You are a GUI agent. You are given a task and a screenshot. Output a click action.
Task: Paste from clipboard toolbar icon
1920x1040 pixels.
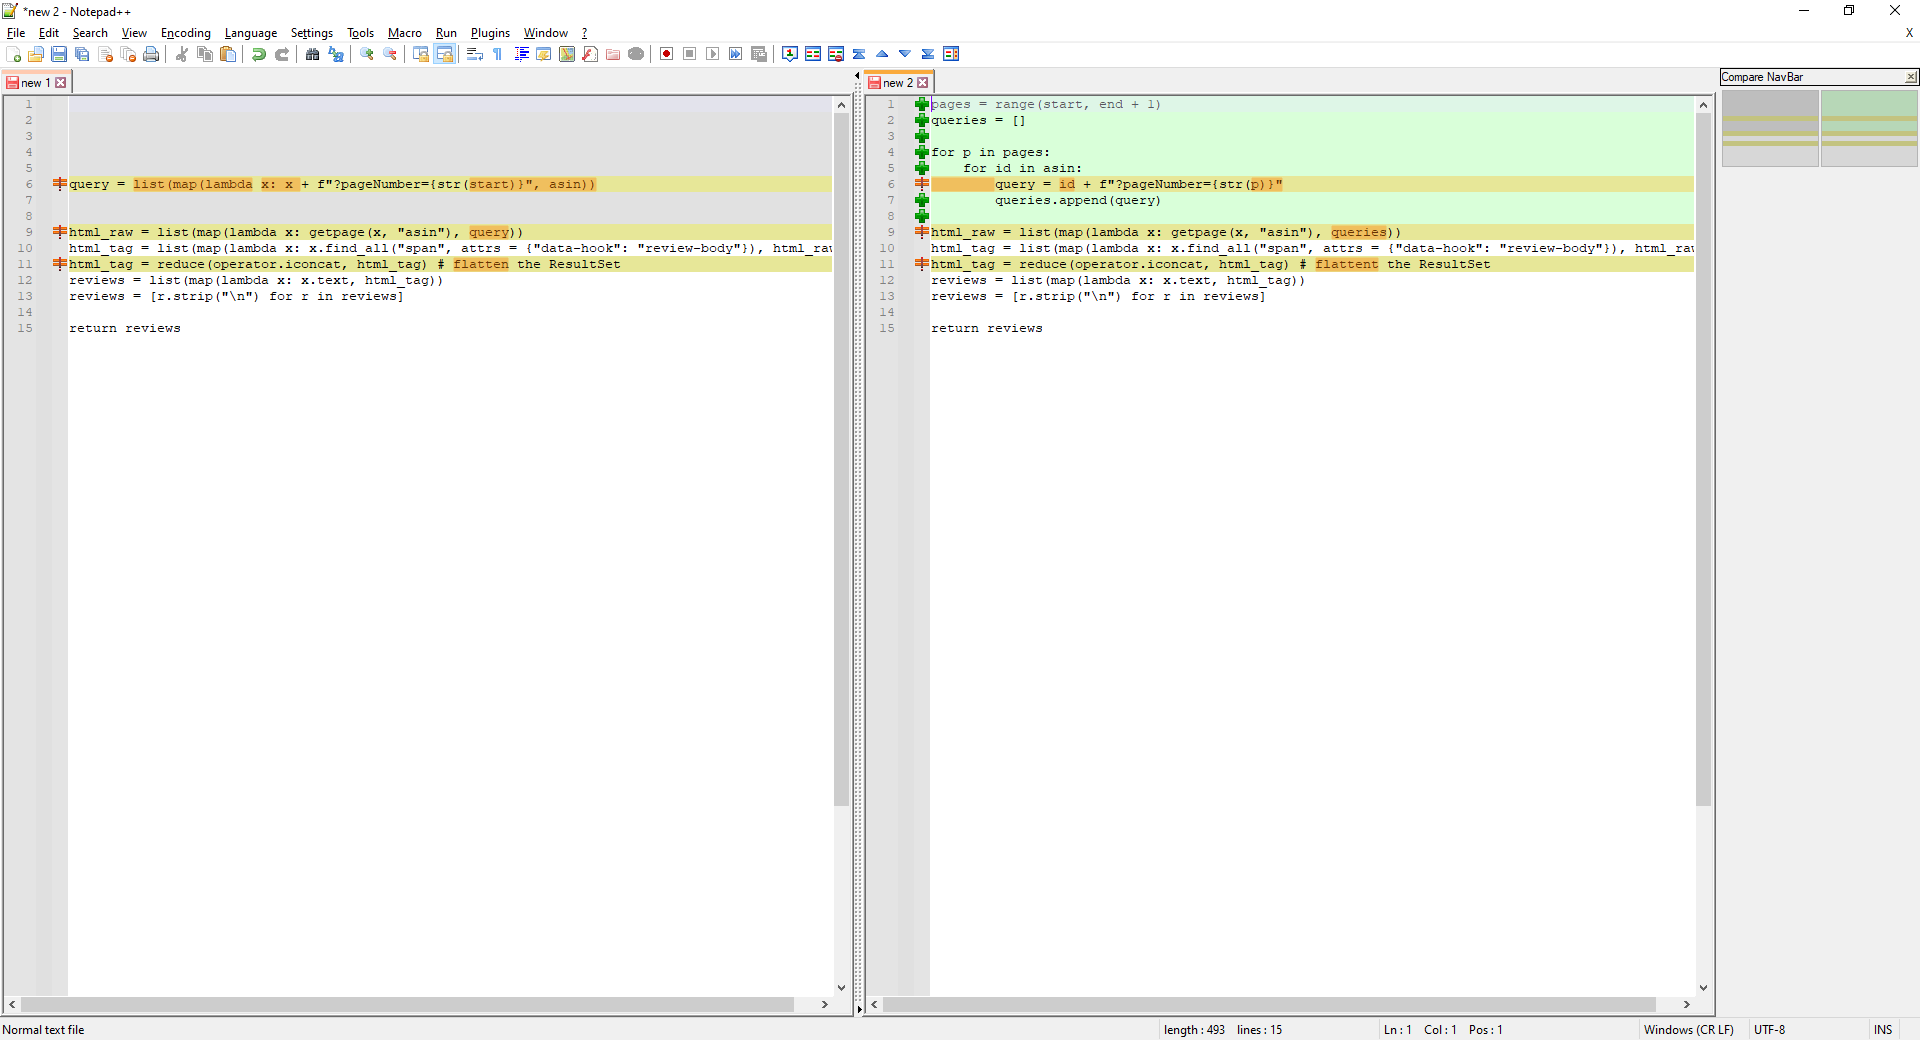pyautogui.click(x=228, y=54)
